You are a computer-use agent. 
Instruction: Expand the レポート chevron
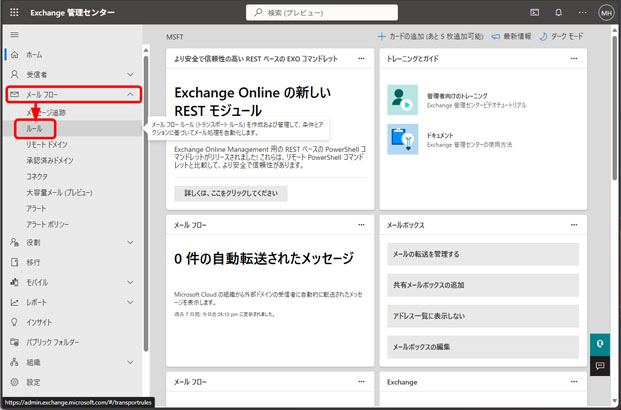click(x=130, y=302)
